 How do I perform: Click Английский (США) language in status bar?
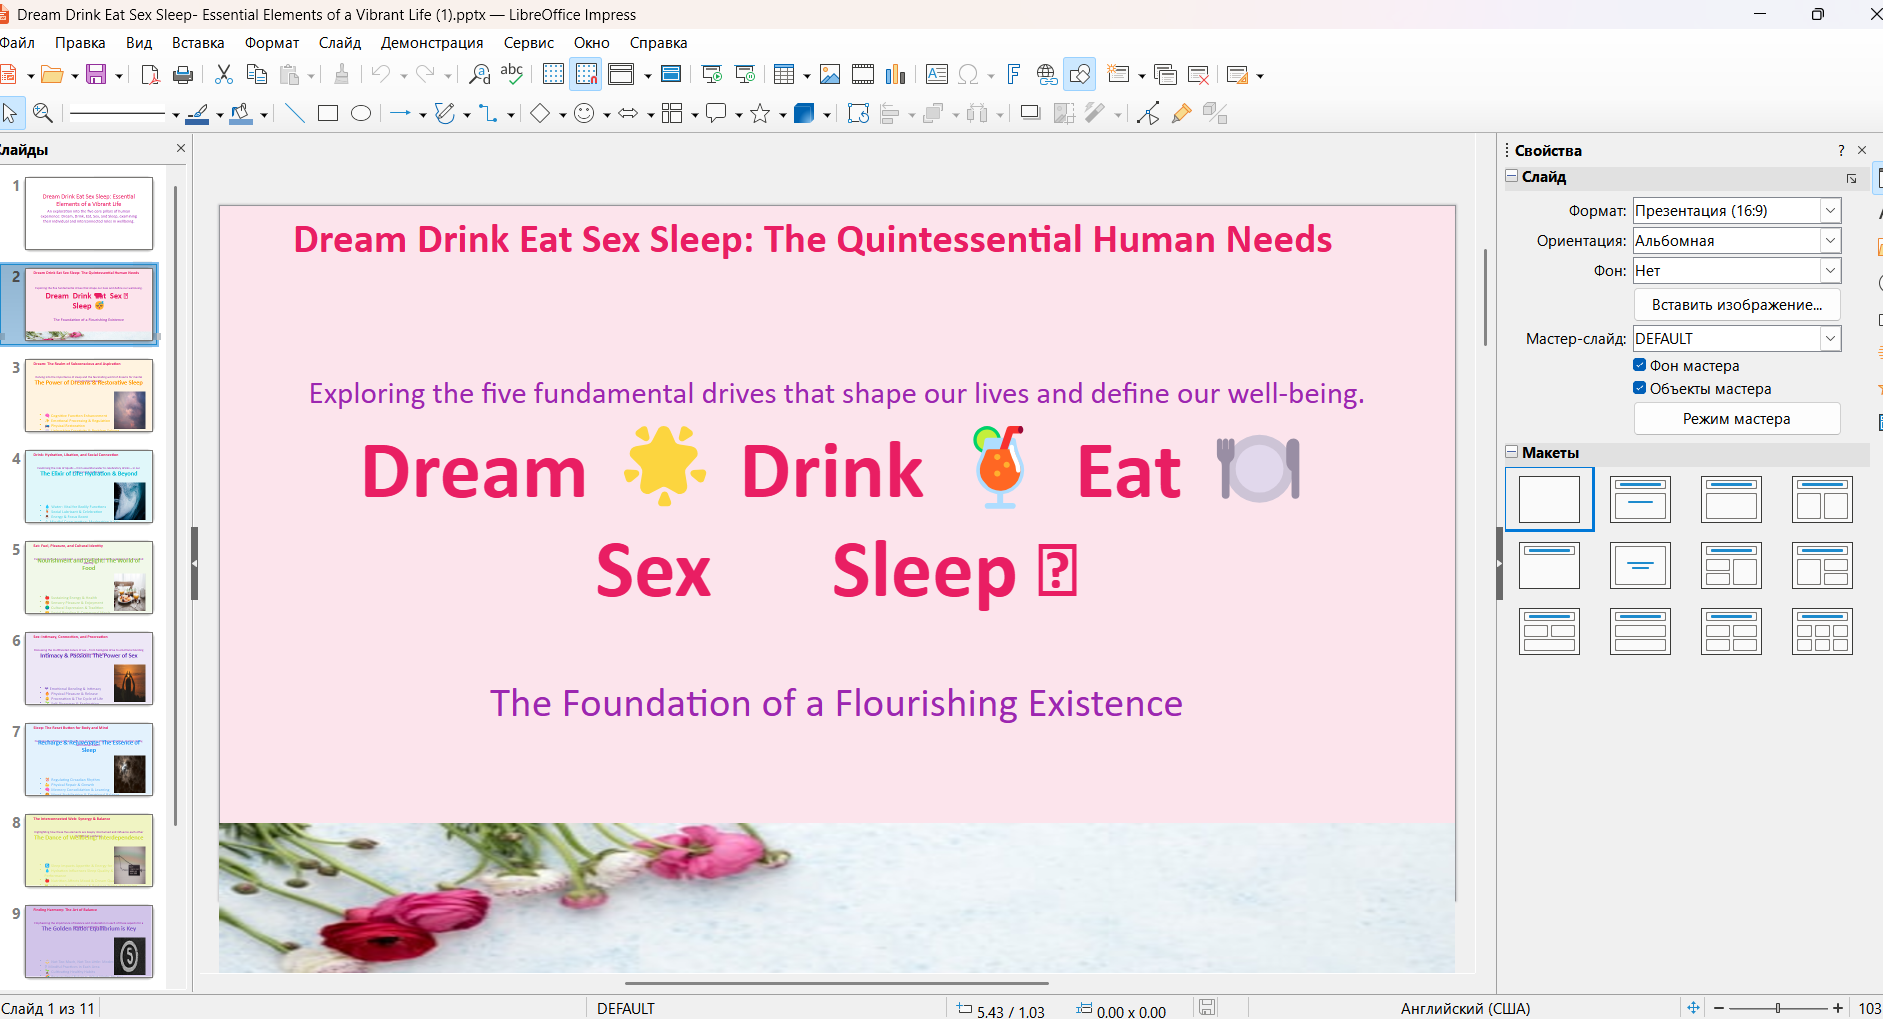(x=1465, y=1008)
